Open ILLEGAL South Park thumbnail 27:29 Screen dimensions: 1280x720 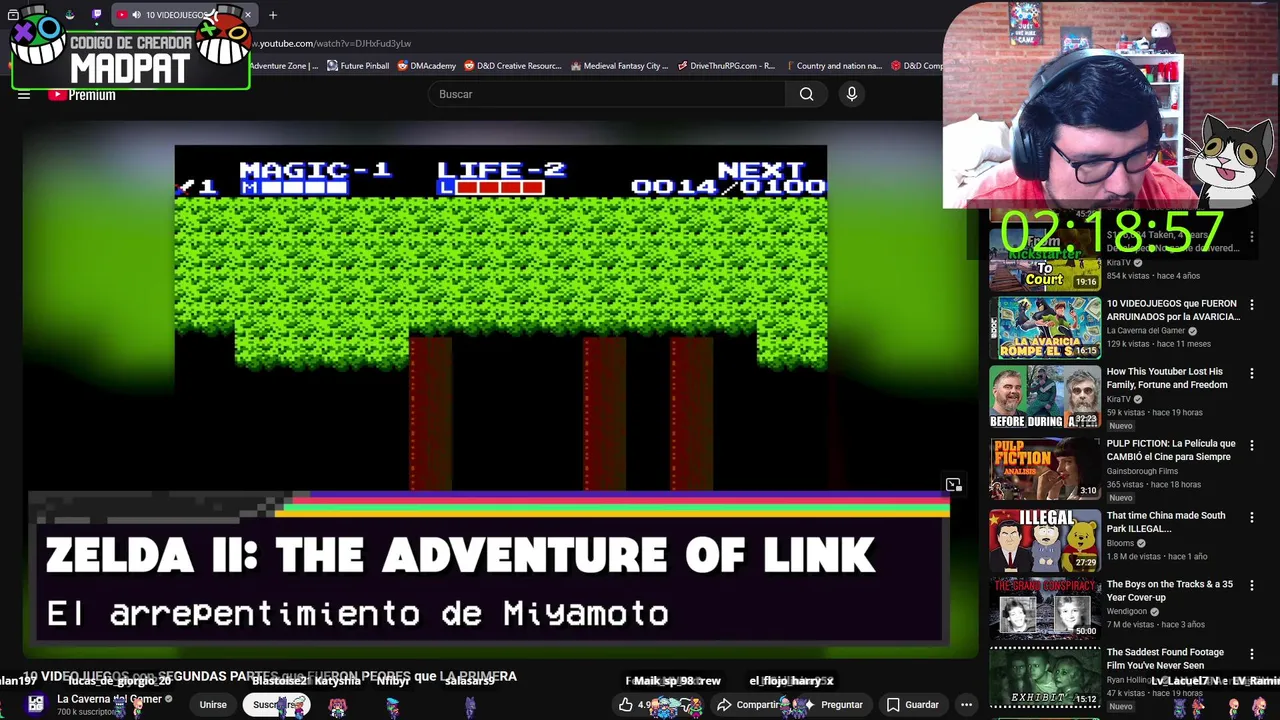(1045, 540)
